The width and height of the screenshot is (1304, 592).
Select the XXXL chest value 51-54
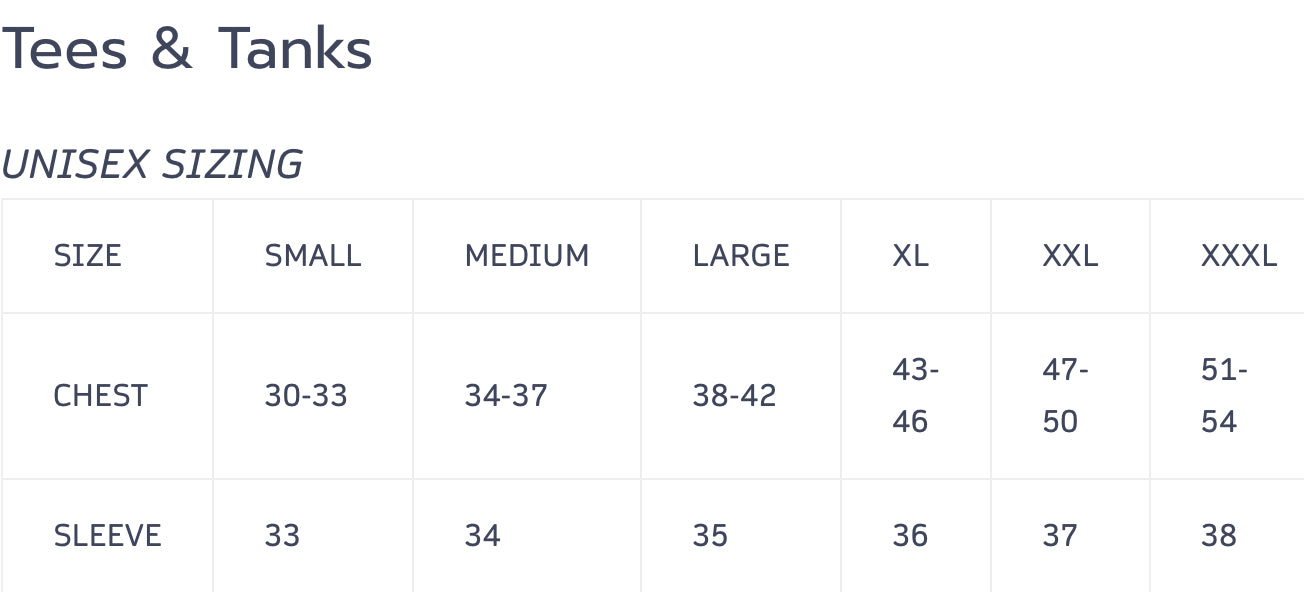point(1224,396)
